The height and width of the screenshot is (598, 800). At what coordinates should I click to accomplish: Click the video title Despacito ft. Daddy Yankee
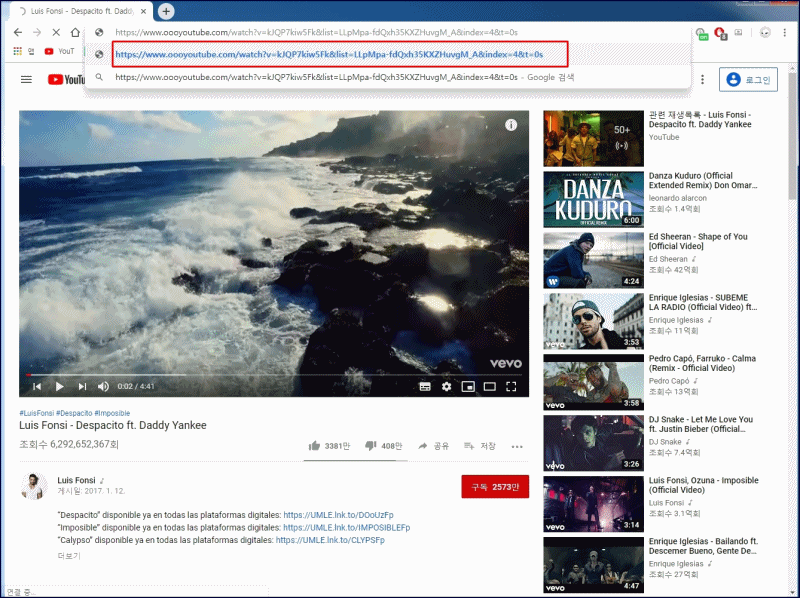pos(113,426)
